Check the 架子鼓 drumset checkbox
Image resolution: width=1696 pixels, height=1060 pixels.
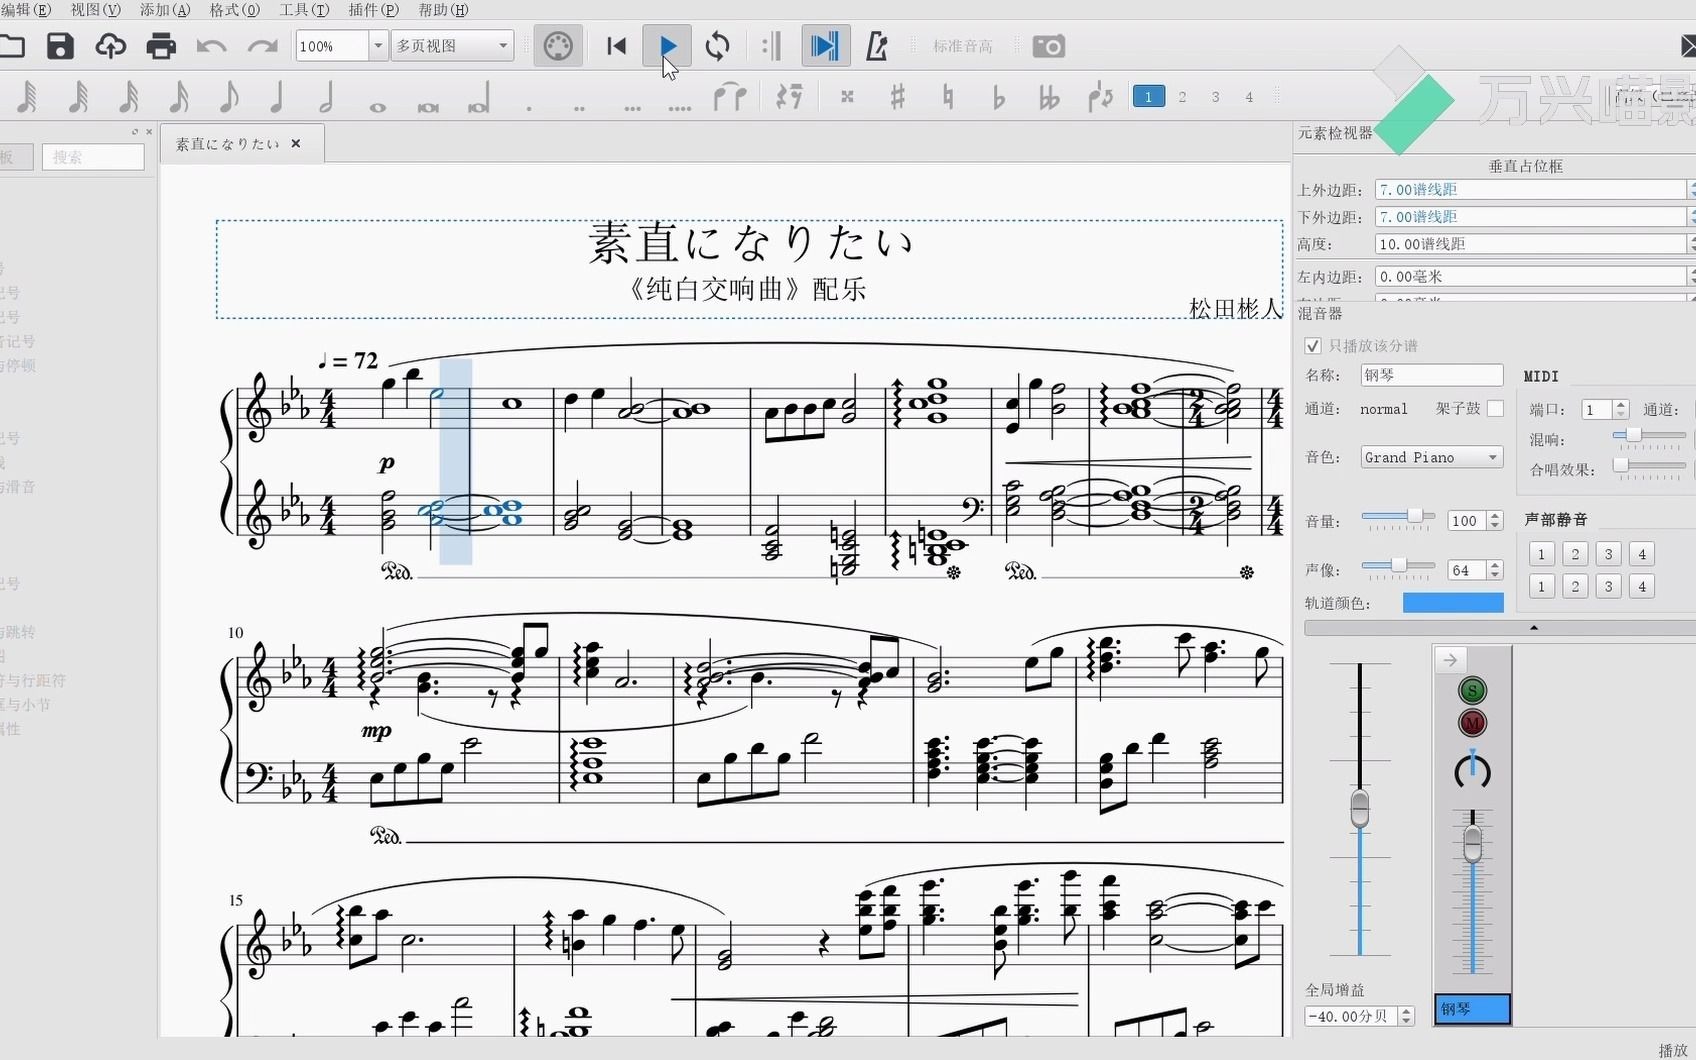tap(1495, 408)
